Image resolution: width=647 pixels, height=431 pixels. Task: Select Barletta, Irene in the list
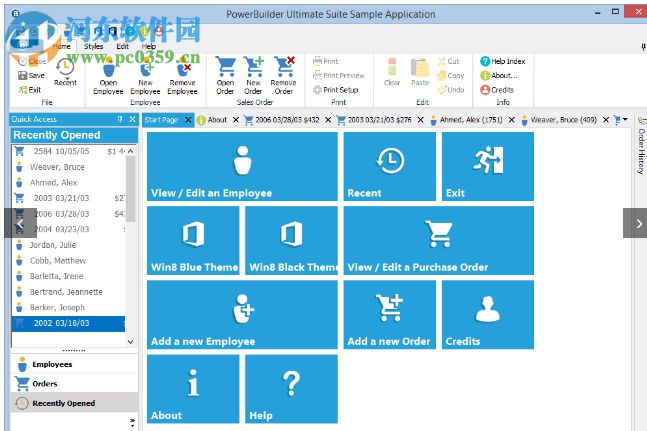(x=68, y=276)
